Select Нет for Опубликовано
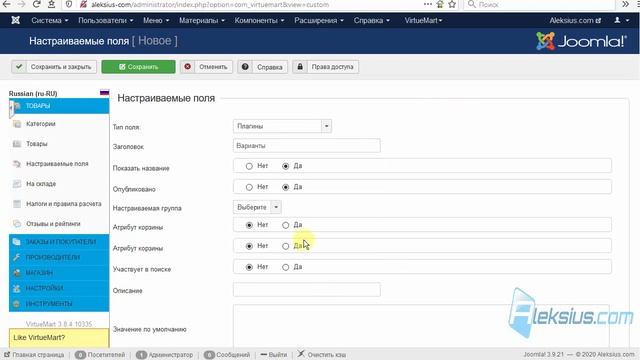The image size is (640, 360). point(249,187)
